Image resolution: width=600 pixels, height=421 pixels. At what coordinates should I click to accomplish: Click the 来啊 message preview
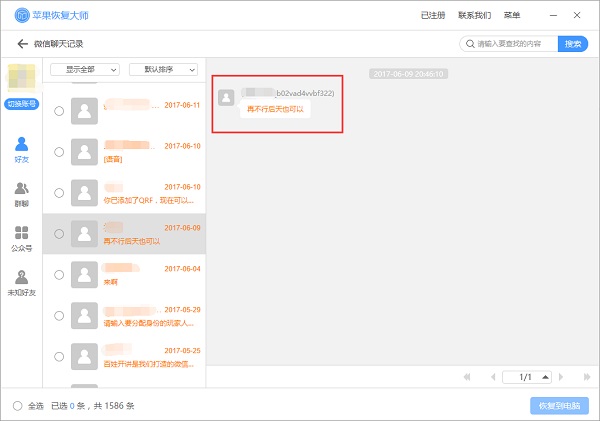111,282
